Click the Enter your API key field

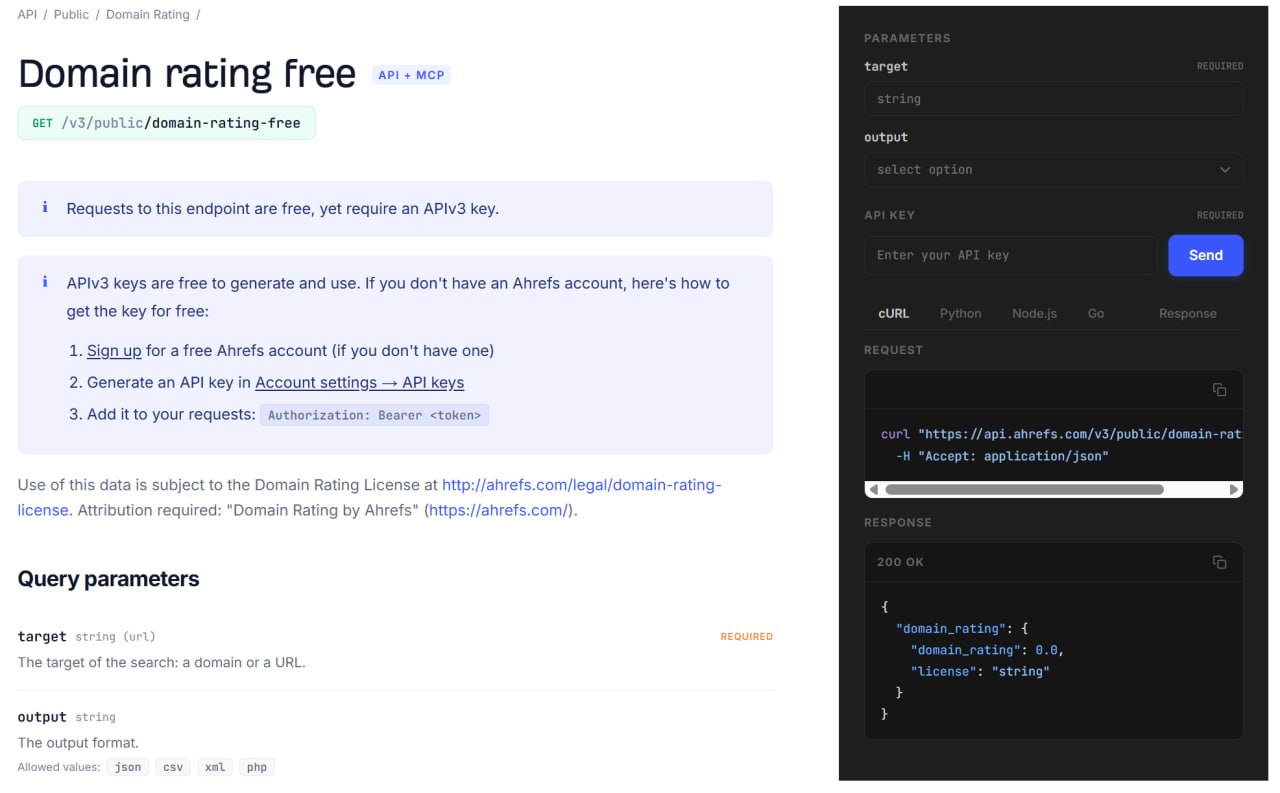pyautogui.click(x=1011, y=255)
